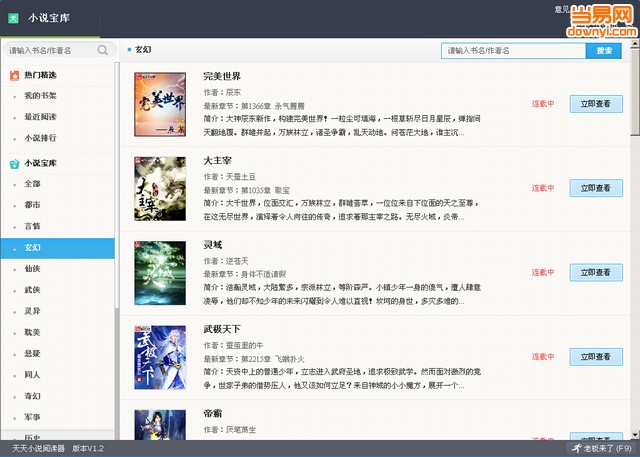Open 我的书架 in the sidebar
The image size is (640, 457).
(x=41, y=96)
